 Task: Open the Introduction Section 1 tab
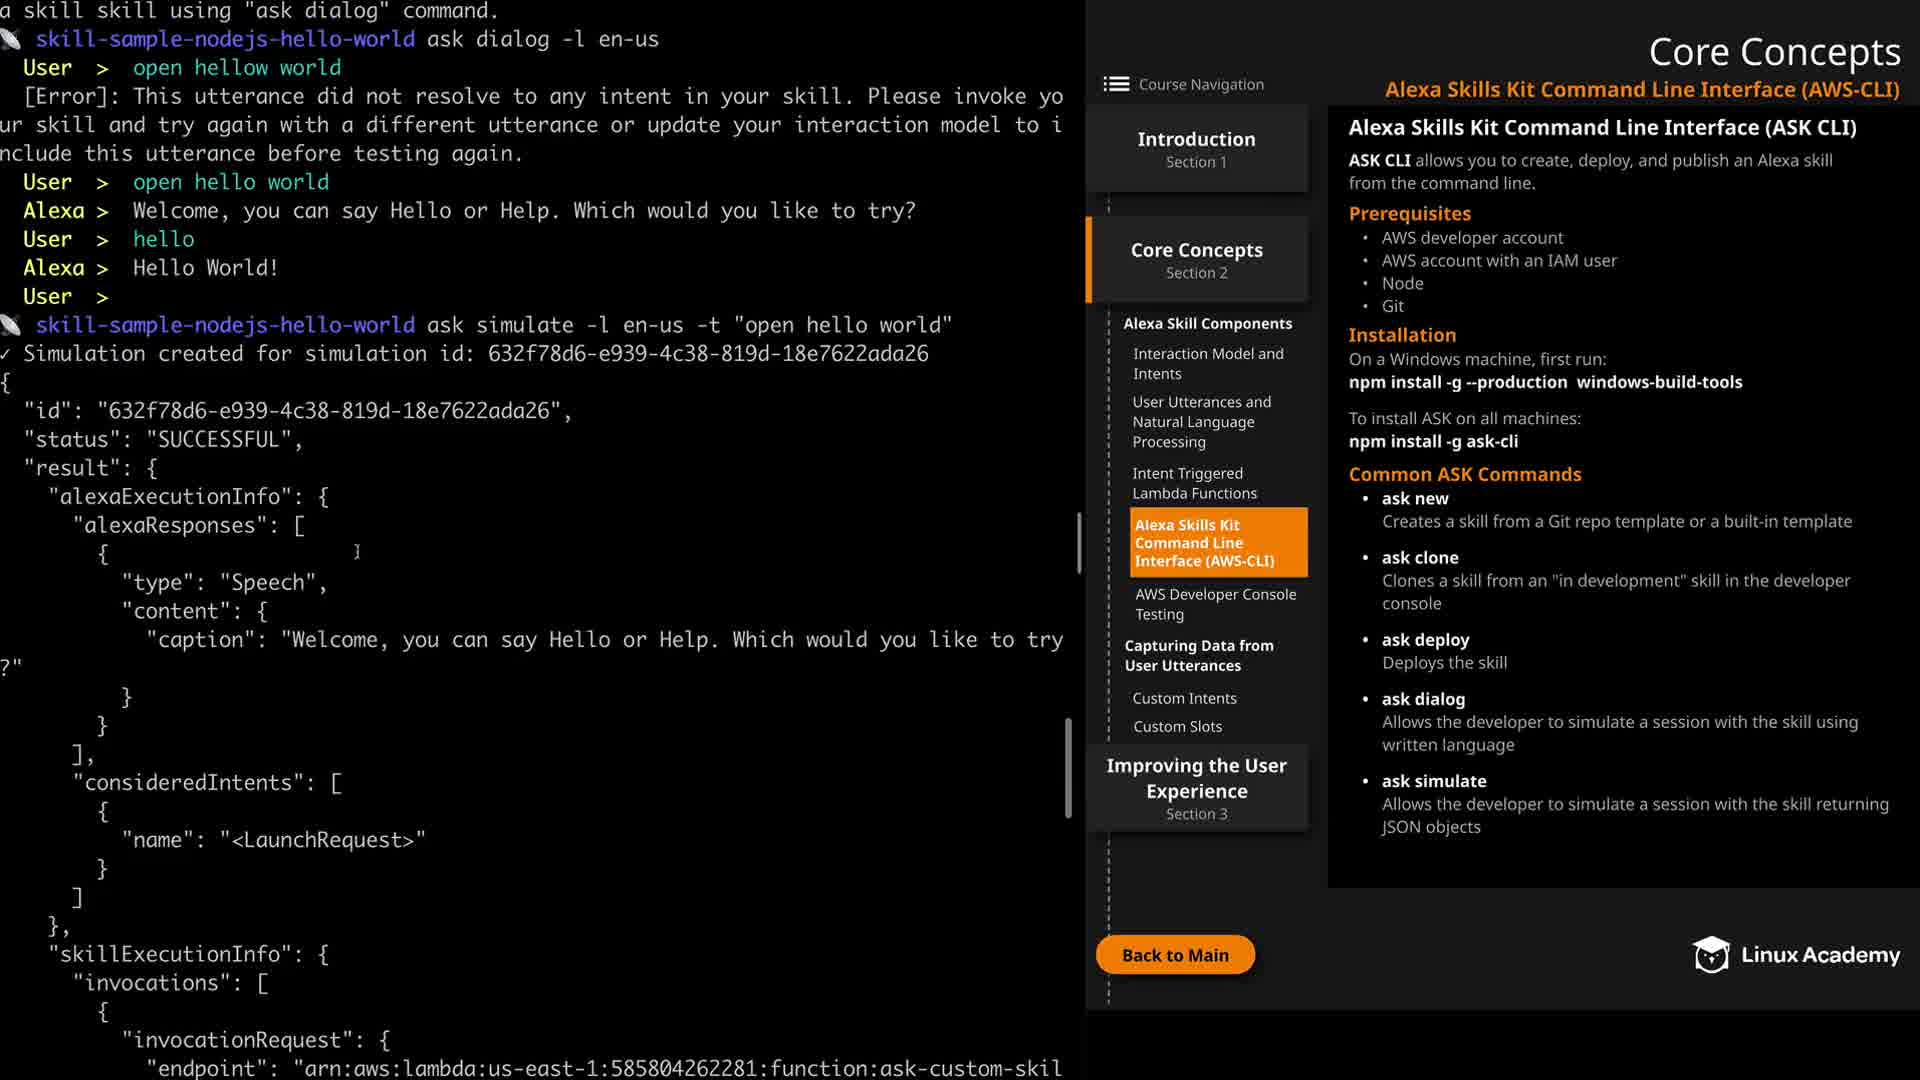(1196, 149)
